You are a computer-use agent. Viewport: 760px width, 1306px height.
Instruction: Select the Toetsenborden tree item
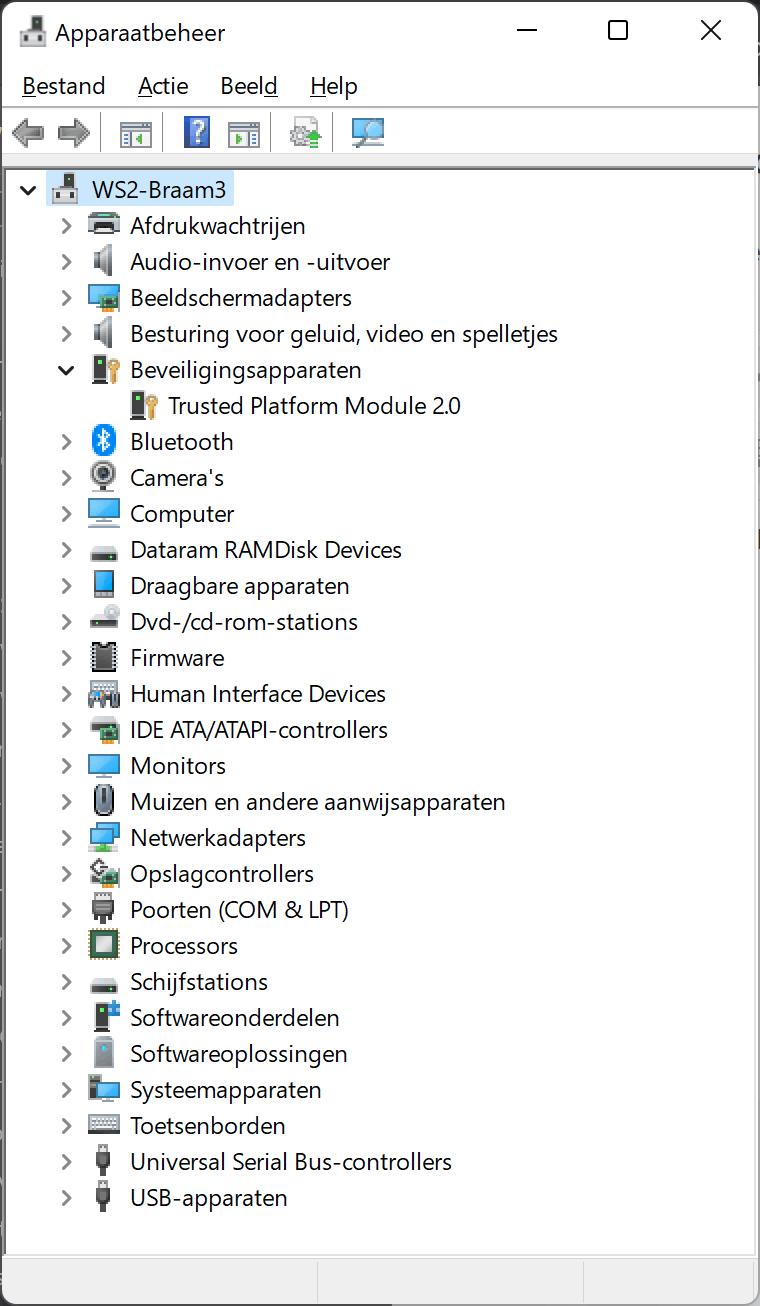pyautogui.click(x=208, y=1126)
